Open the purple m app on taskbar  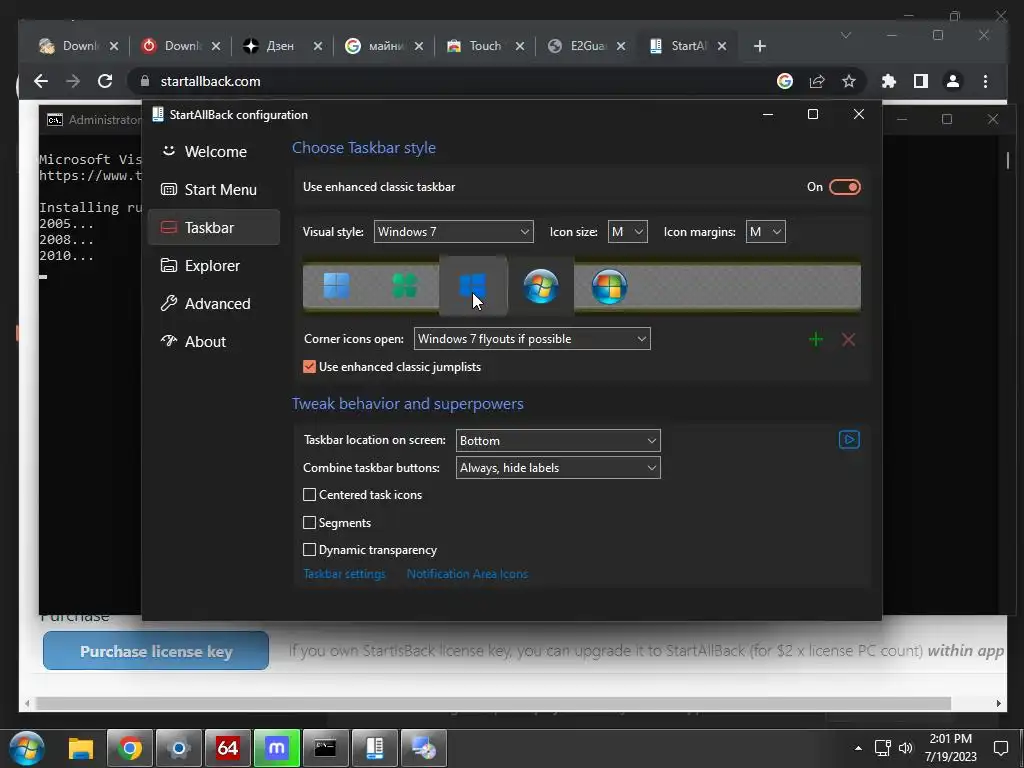pos(277,748)
